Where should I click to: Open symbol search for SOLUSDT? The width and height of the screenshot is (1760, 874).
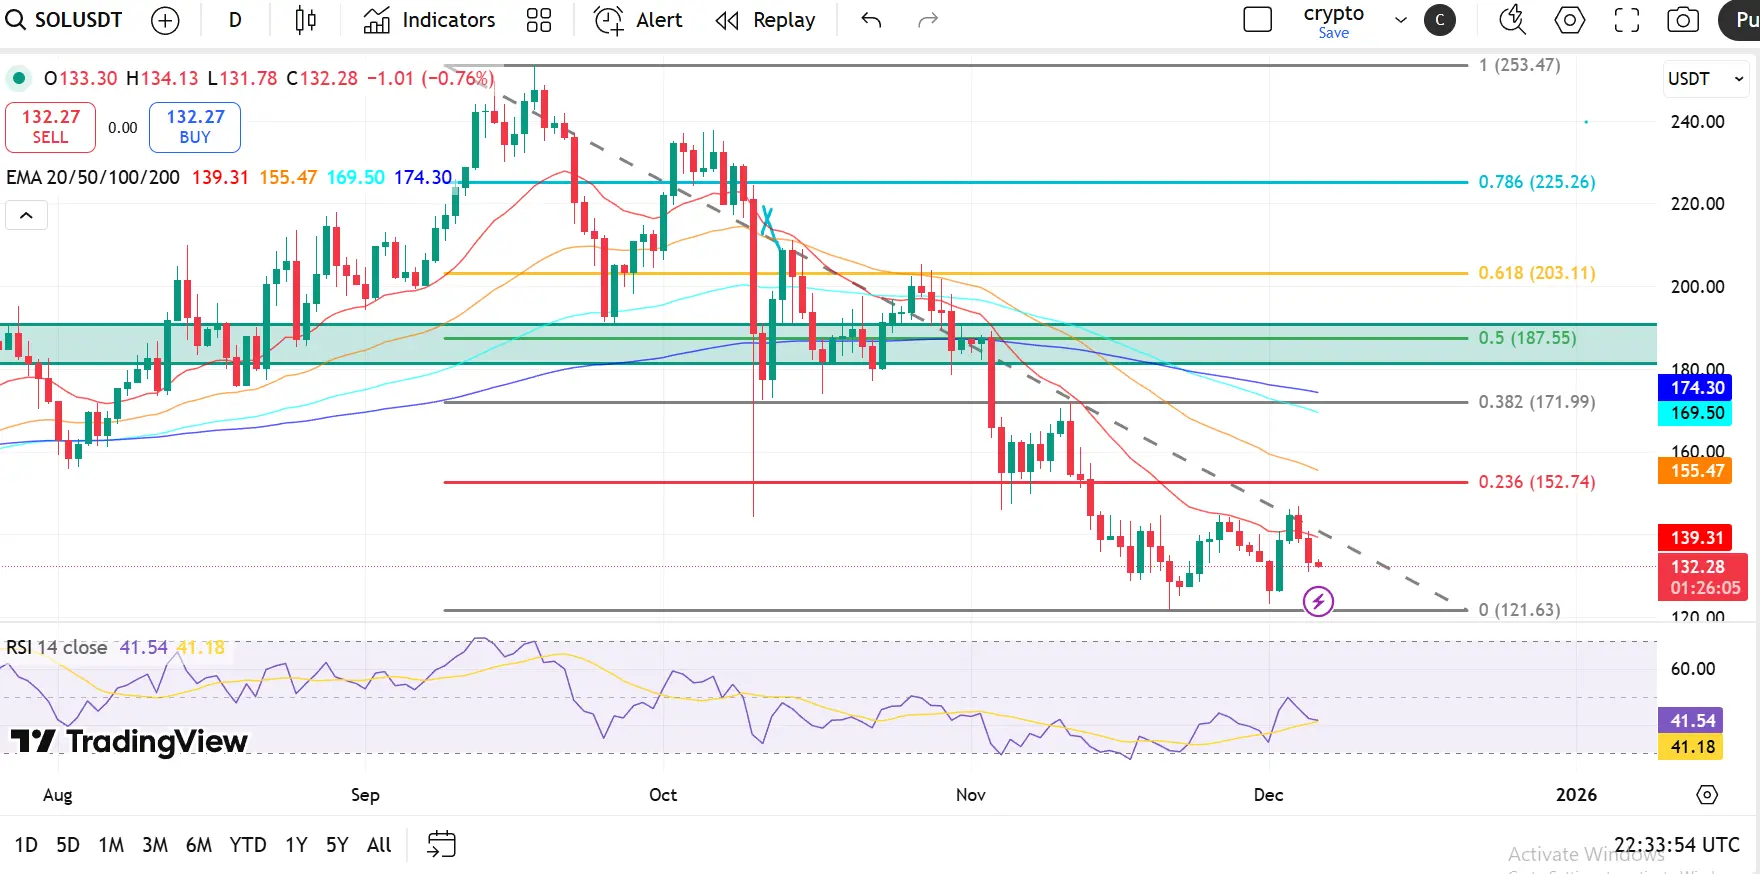[x=64, y=20]
